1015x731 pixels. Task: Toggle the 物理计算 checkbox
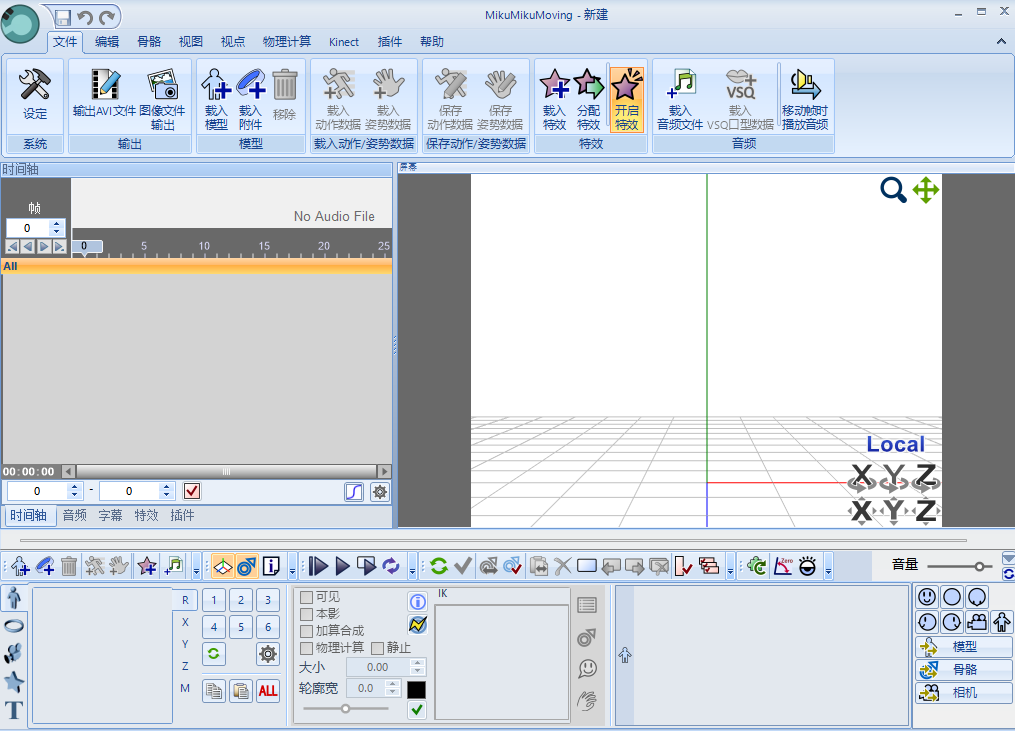coord(307,648)
